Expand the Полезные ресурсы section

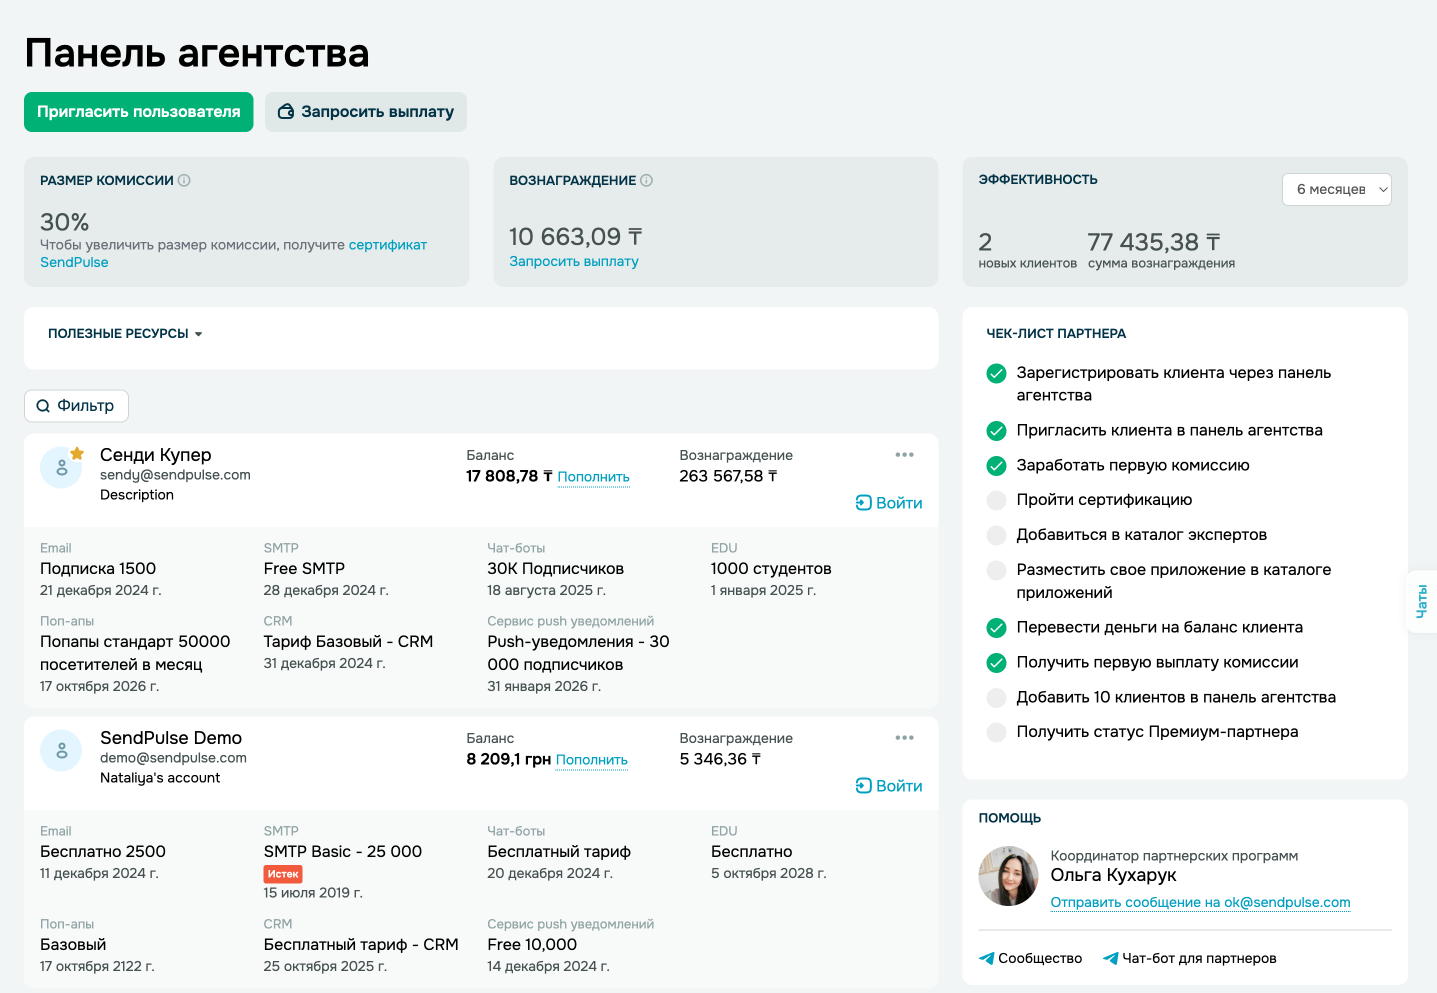(125, 334)
